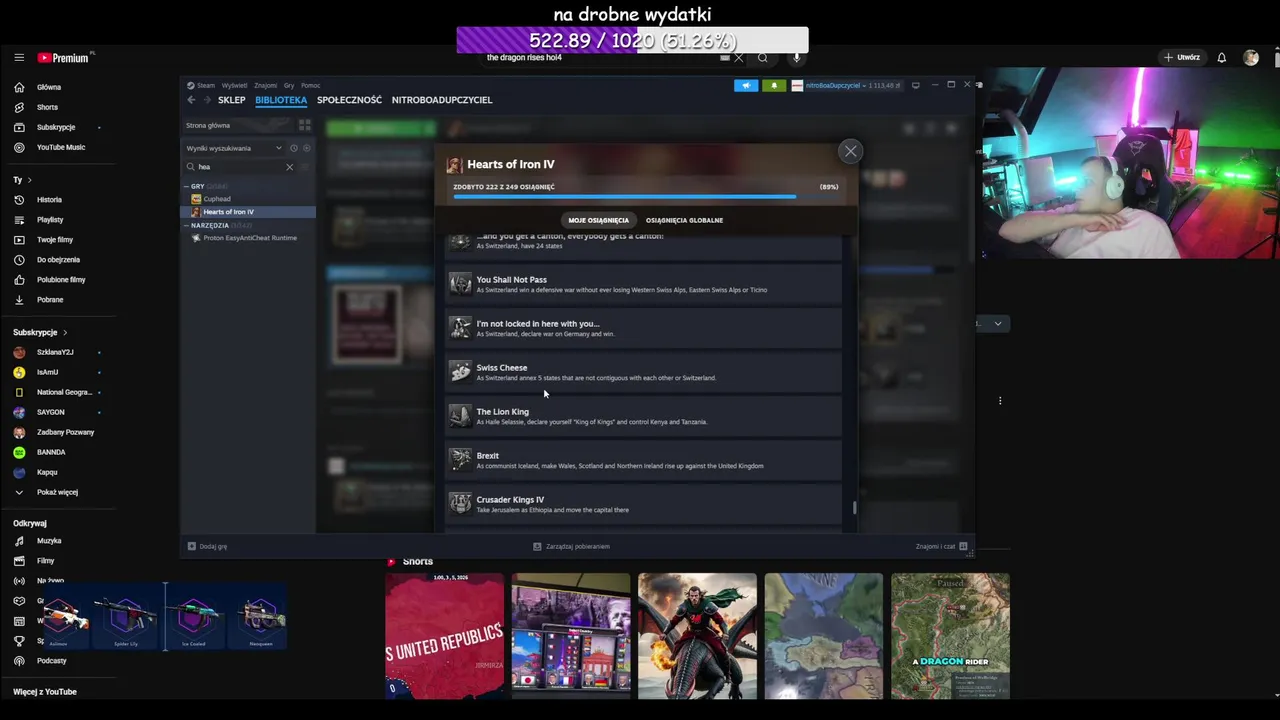Screen dimensions: 1280x720
Task: Open Playlisty in the YouTube sidebar
Action: coord(50,220)
